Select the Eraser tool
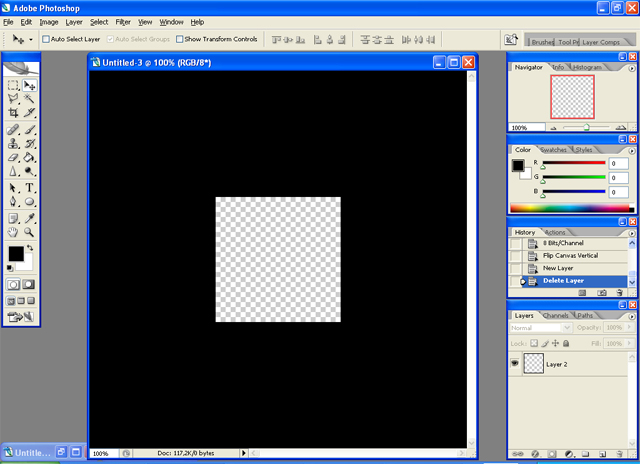 (x=13, y=158)
